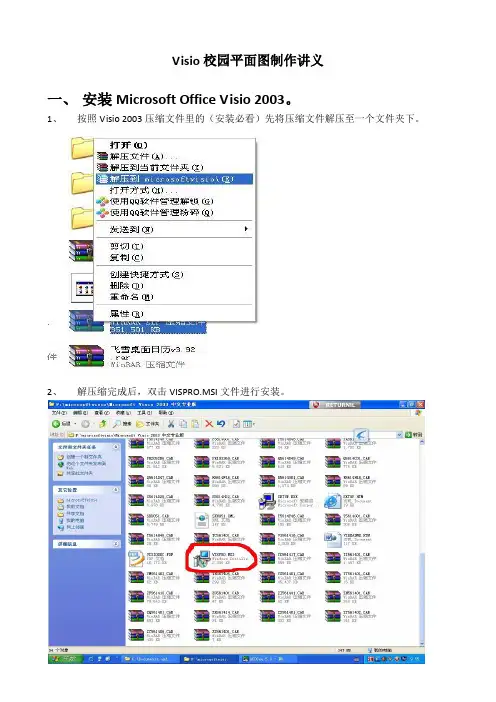Open 我的电脑 in 其它位置 panel
Screen dimensions: 496x702
[x=71, y=521]
